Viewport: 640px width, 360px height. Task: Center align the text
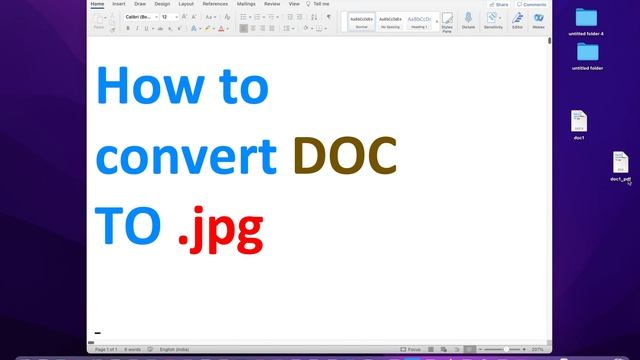click(253, 28)
